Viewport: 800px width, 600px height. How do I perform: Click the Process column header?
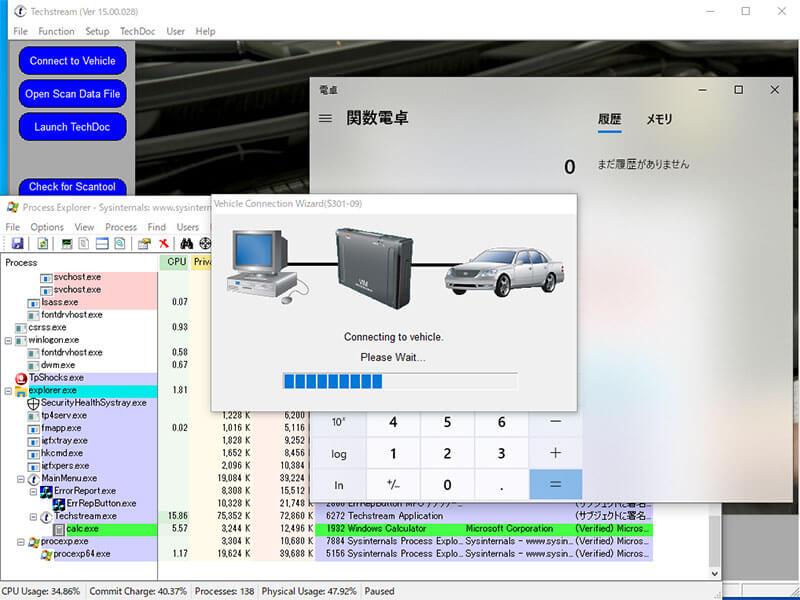79,262
